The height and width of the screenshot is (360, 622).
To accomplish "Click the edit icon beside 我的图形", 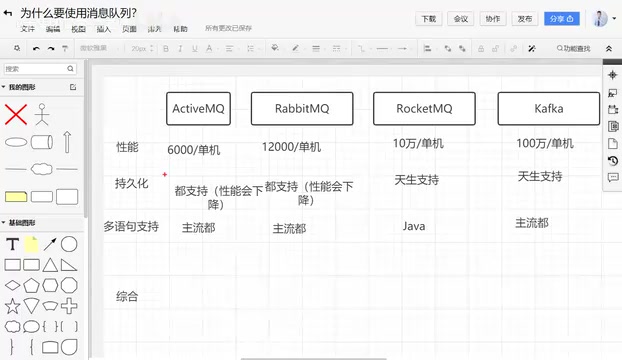I will (x=73, y=87).
